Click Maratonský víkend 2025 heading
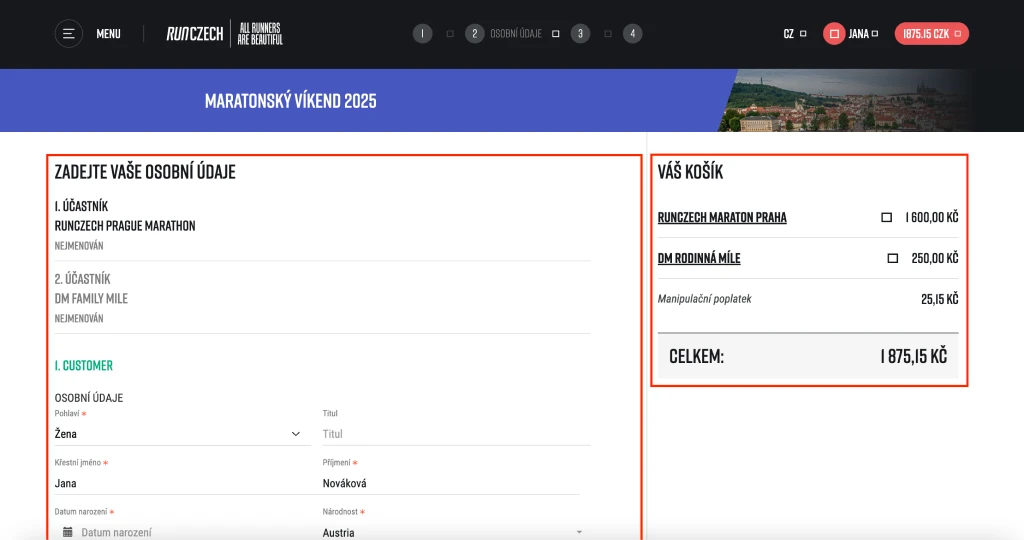 291,101
